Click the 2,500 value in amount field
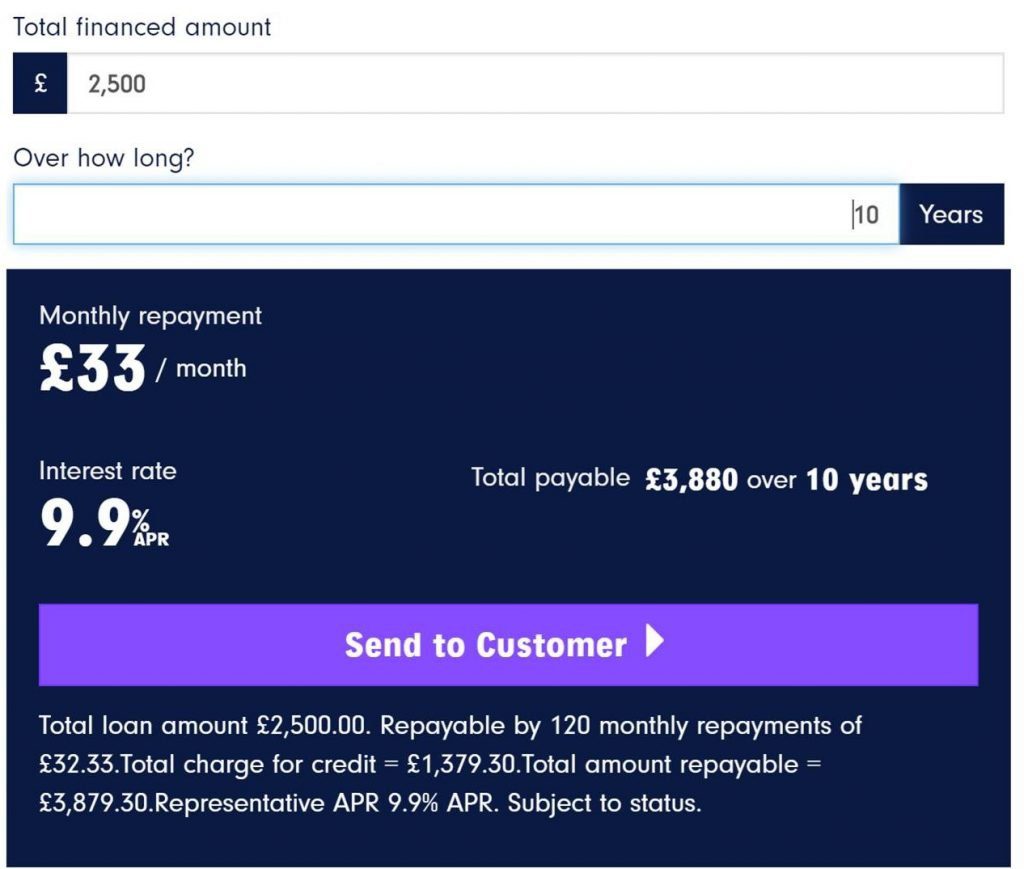The height and width of the screenshot is (869, 1024). tap(117, 84)
